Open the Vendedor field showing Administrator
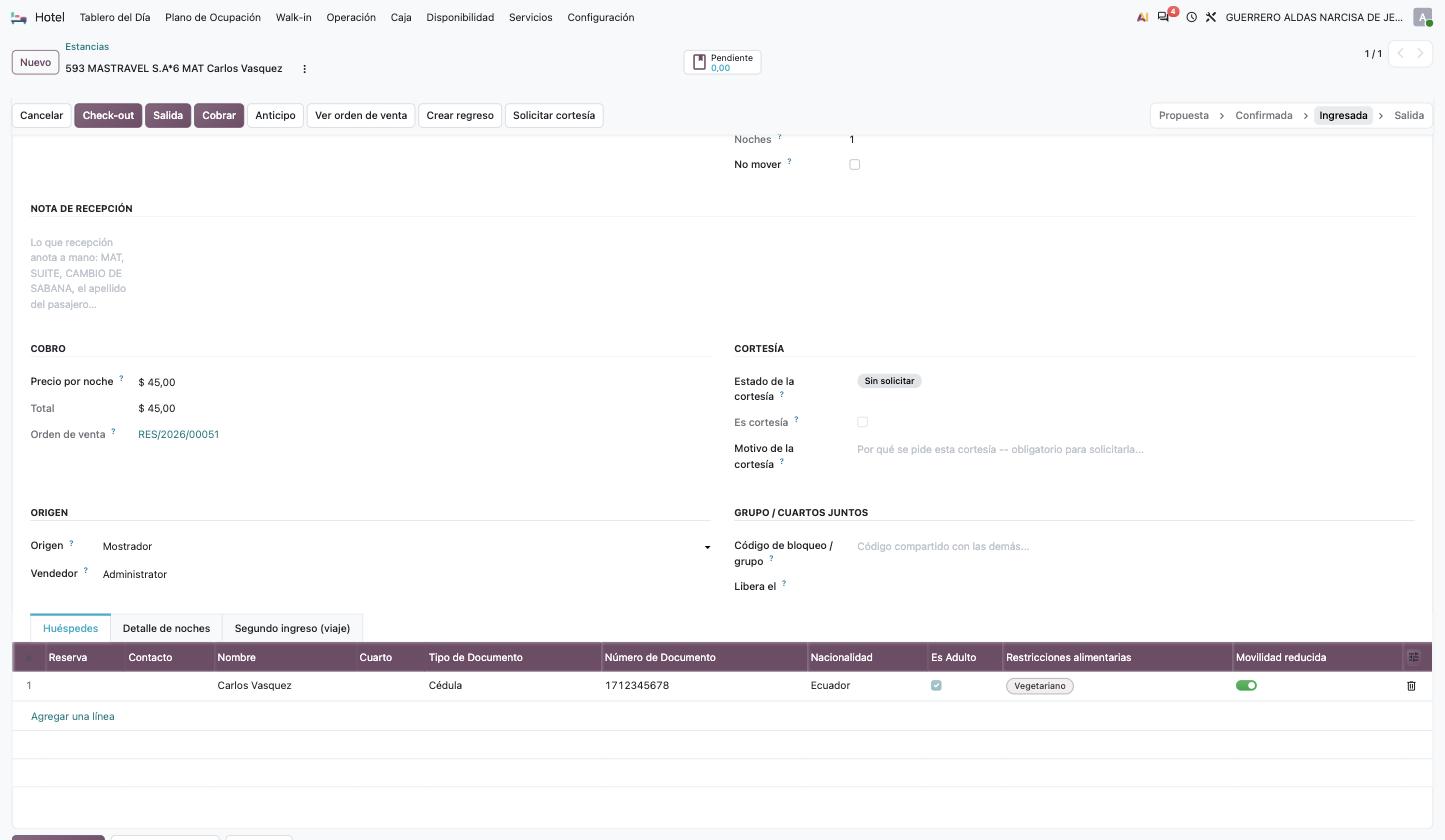 click(406, 575)
